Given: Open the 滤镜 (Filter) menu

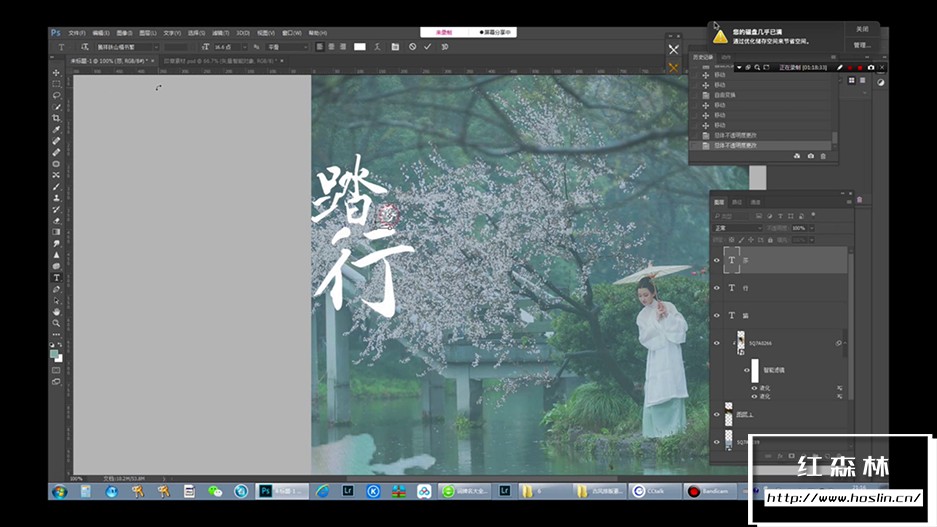Looking at the screenshot, I should (218, 32).
